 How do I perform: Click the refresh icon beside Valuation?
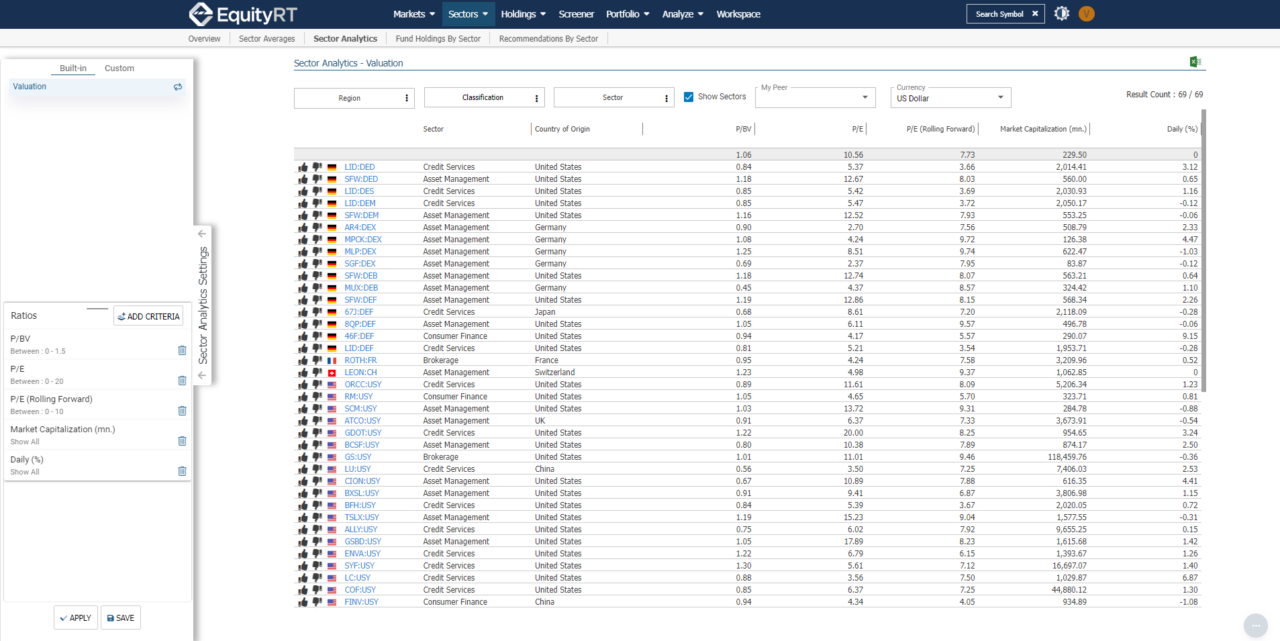pyautogui.click(x=177, y=87)
